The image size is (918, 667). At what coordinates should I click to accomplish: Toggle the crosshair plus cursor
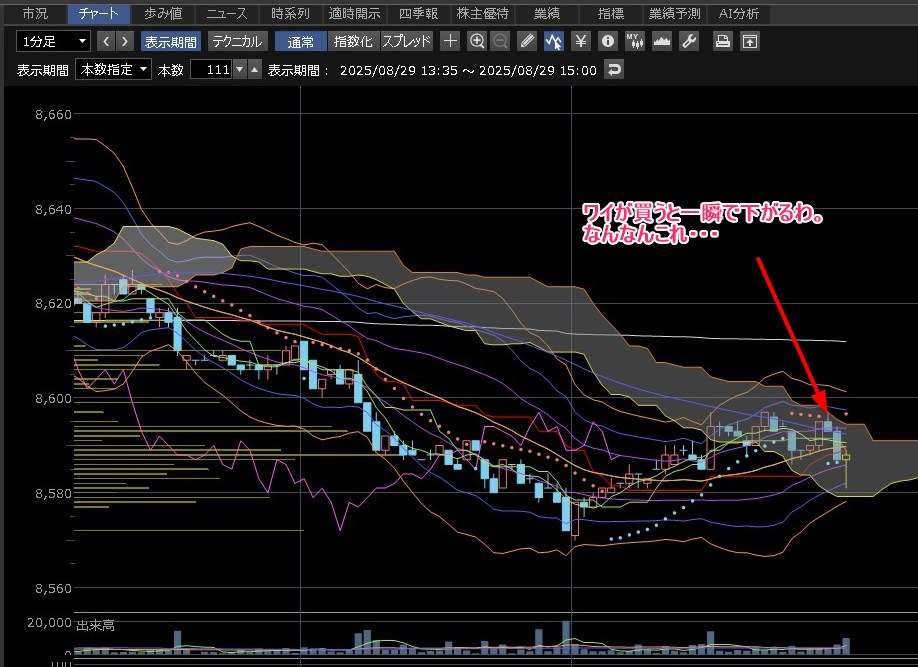(450, 41)
